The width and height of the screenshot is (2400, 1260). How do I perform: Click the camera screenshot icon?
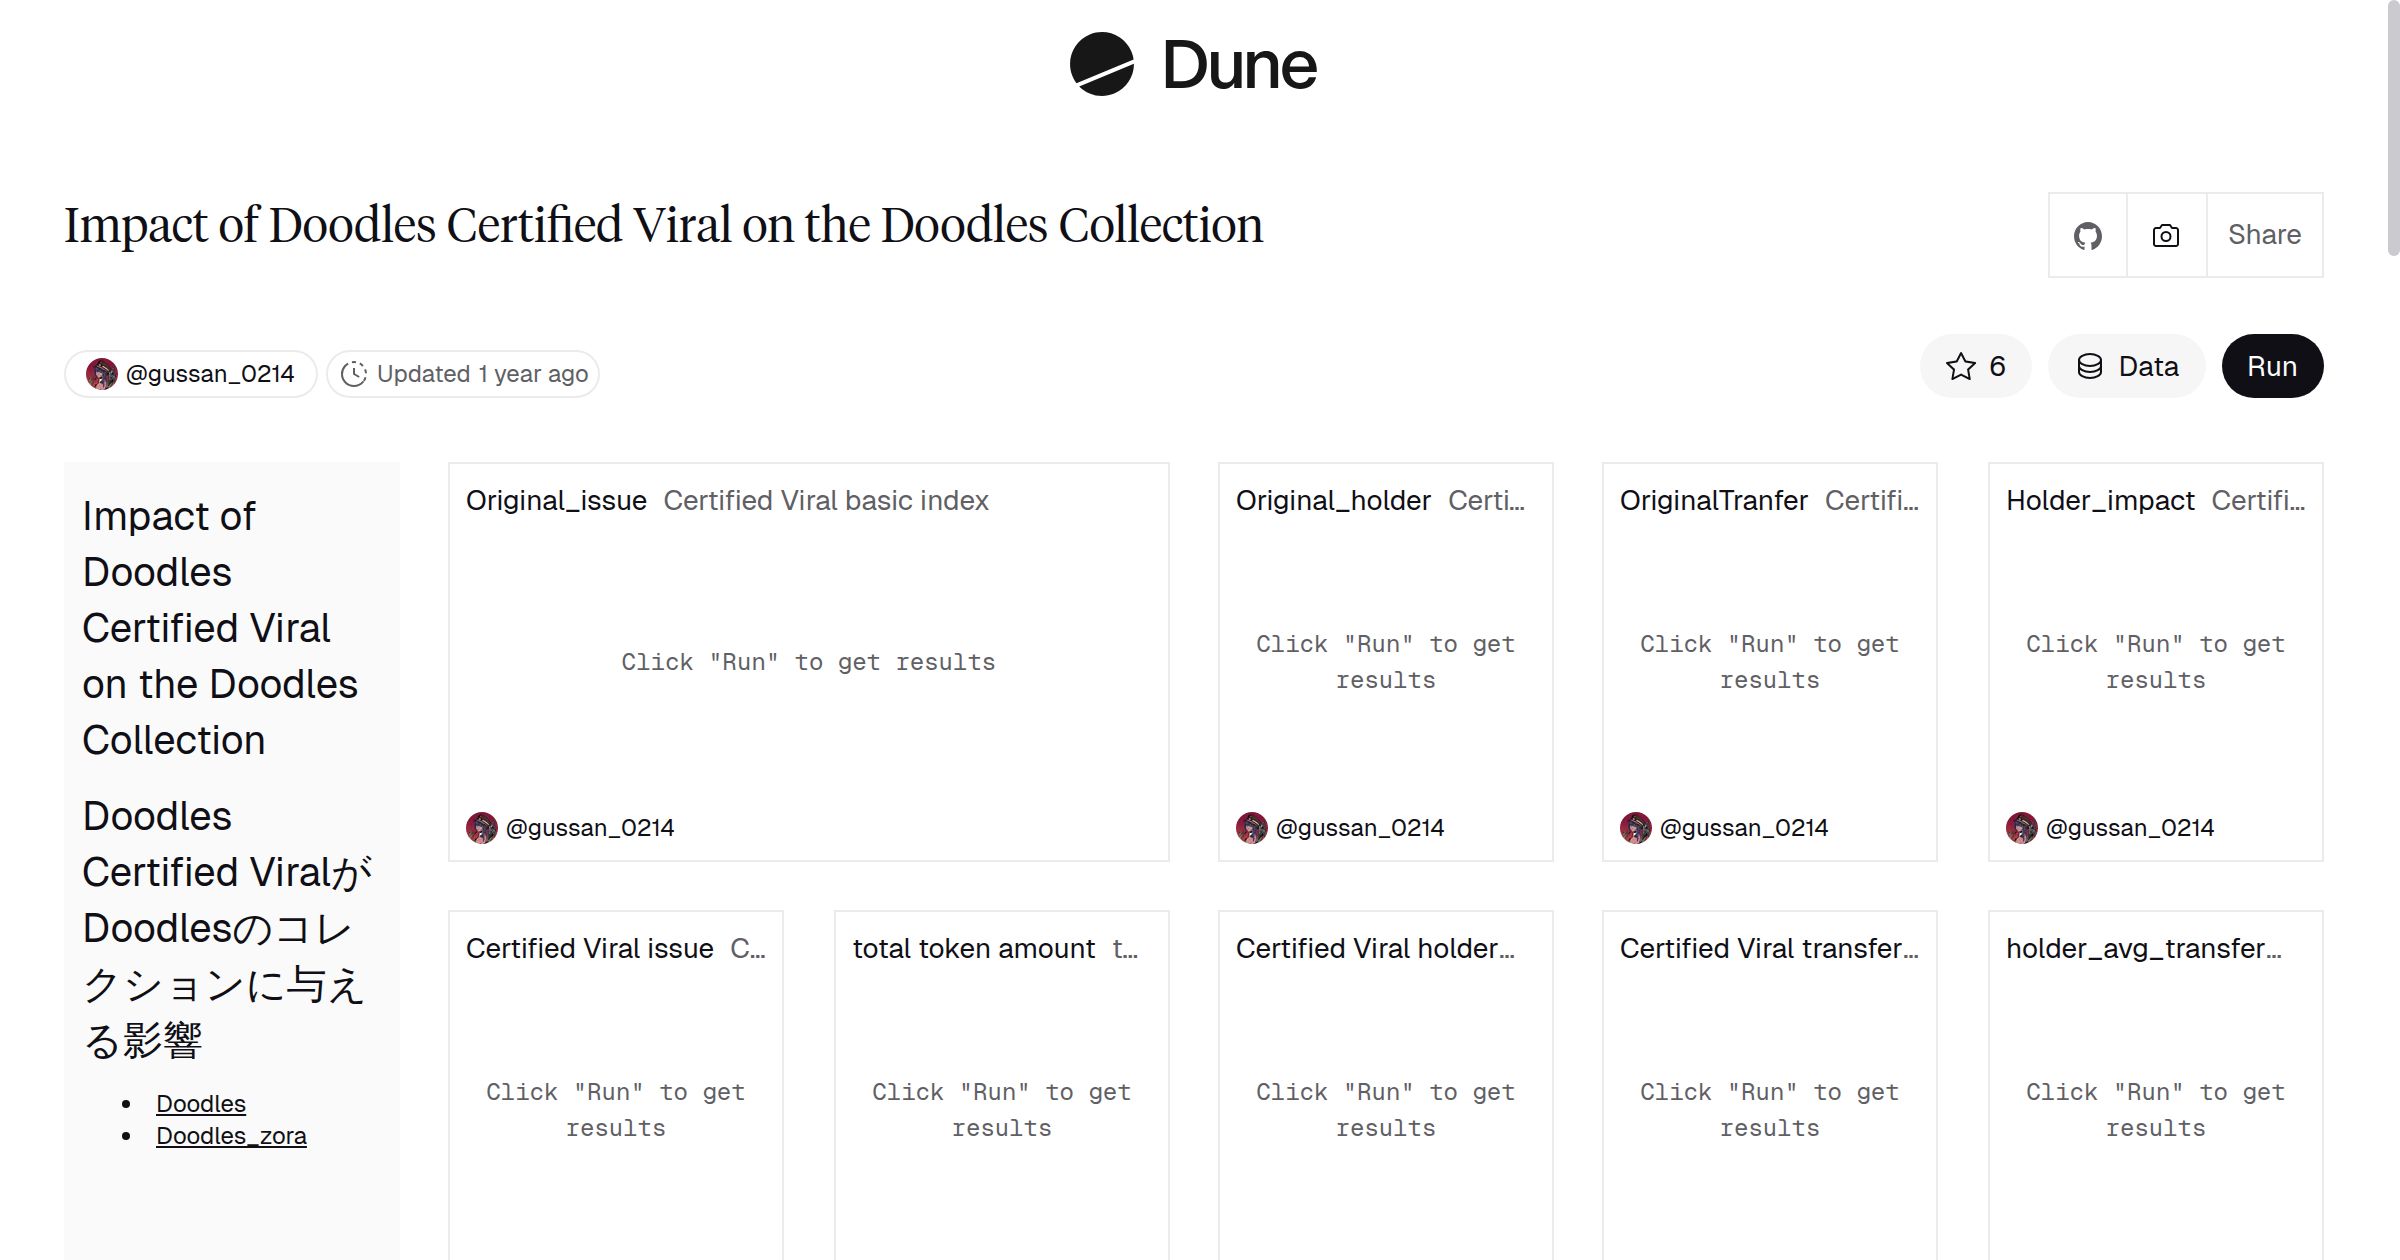(x=2164, y=234)
